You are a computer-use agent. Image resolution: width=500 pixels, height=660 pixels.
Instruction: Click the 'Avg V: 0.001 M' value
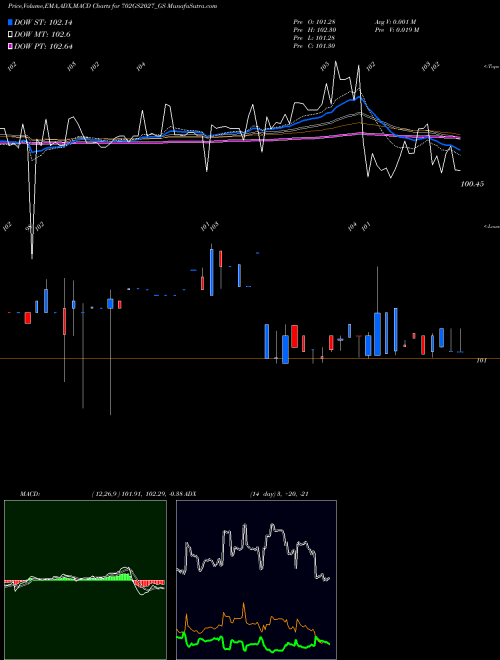396,22
